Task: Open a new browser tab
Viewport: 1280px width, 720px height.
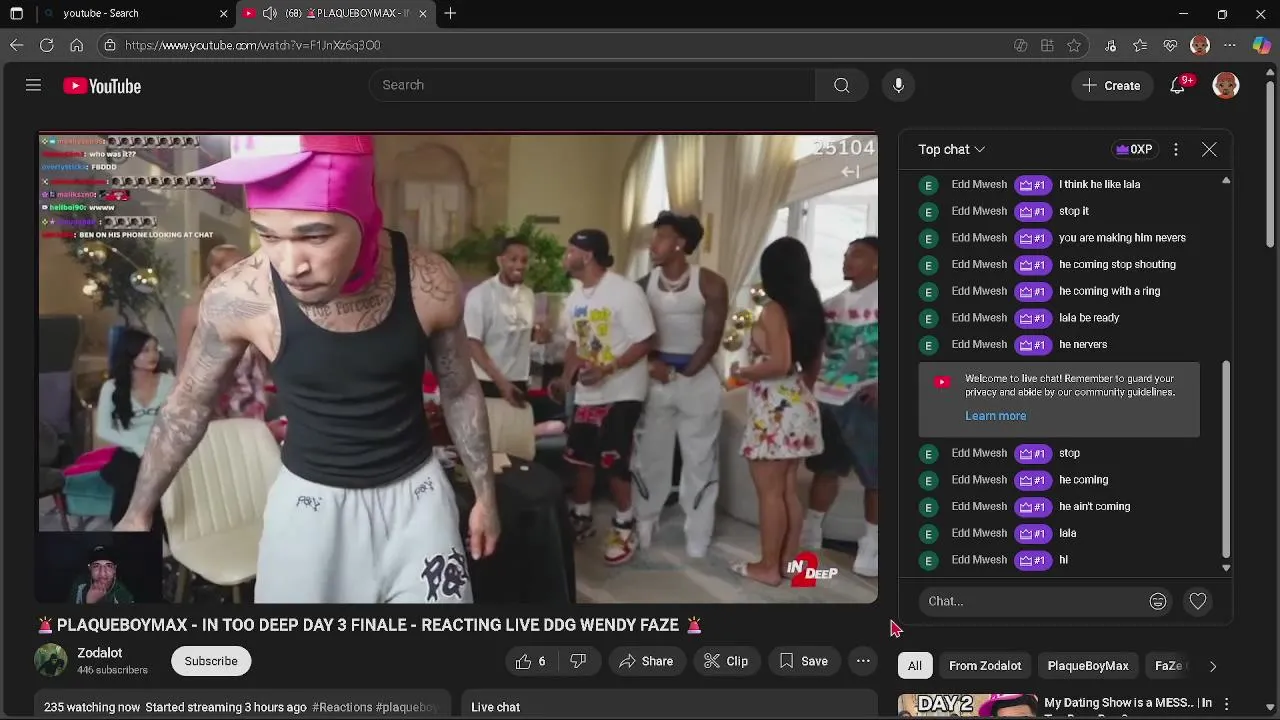Action: (x=450, y=14)
